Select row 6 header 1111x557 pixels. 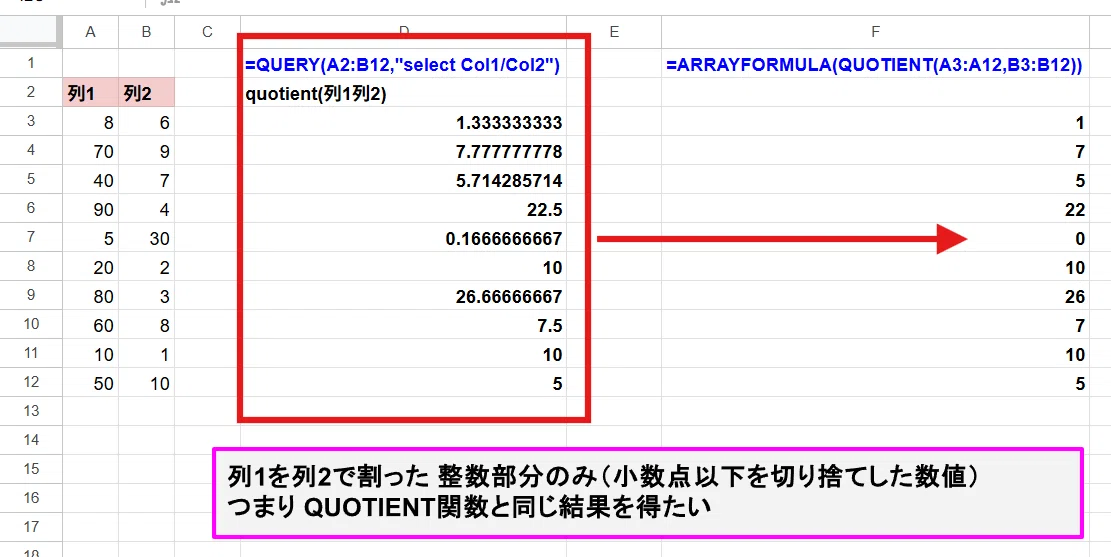[31, 208]
